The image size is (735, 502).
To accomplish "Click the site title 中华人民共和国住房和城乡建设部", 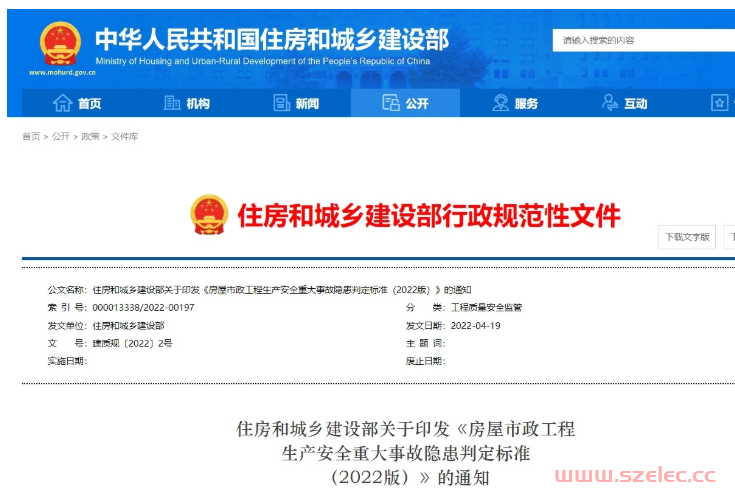I will click(x=272, y=39).
